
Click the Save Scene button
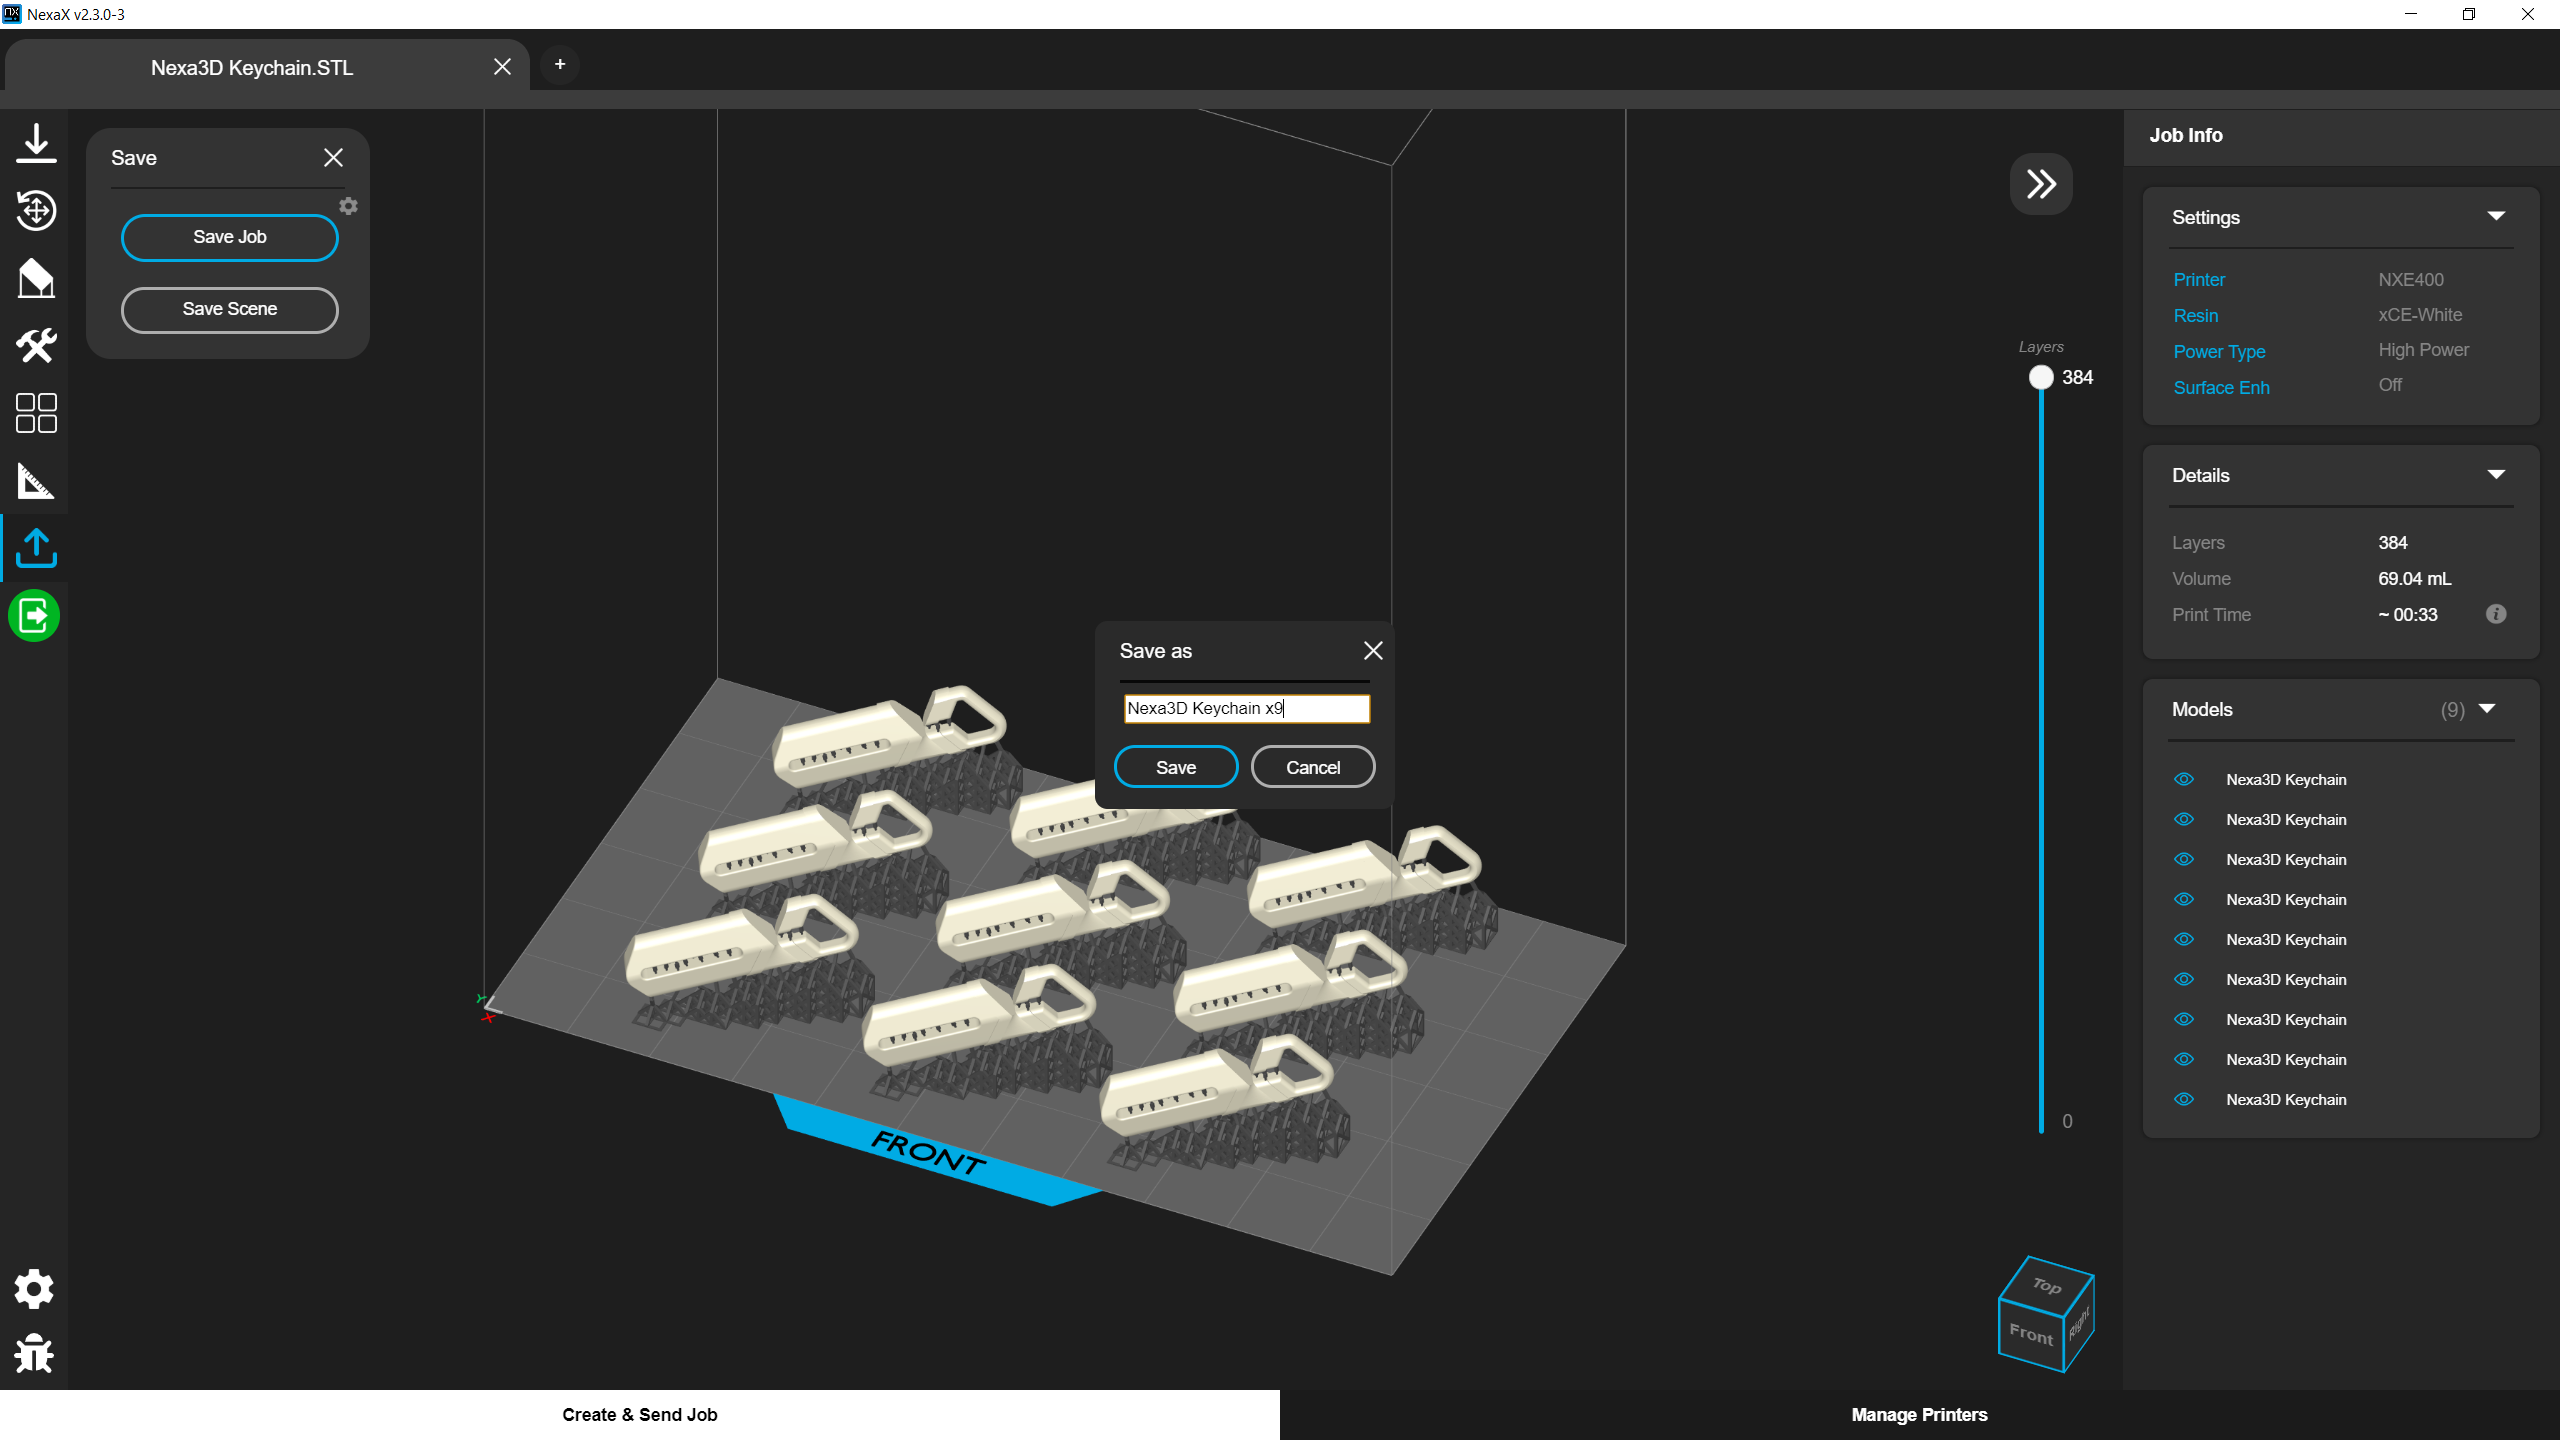pyautogui.click(x=230, y=309)
